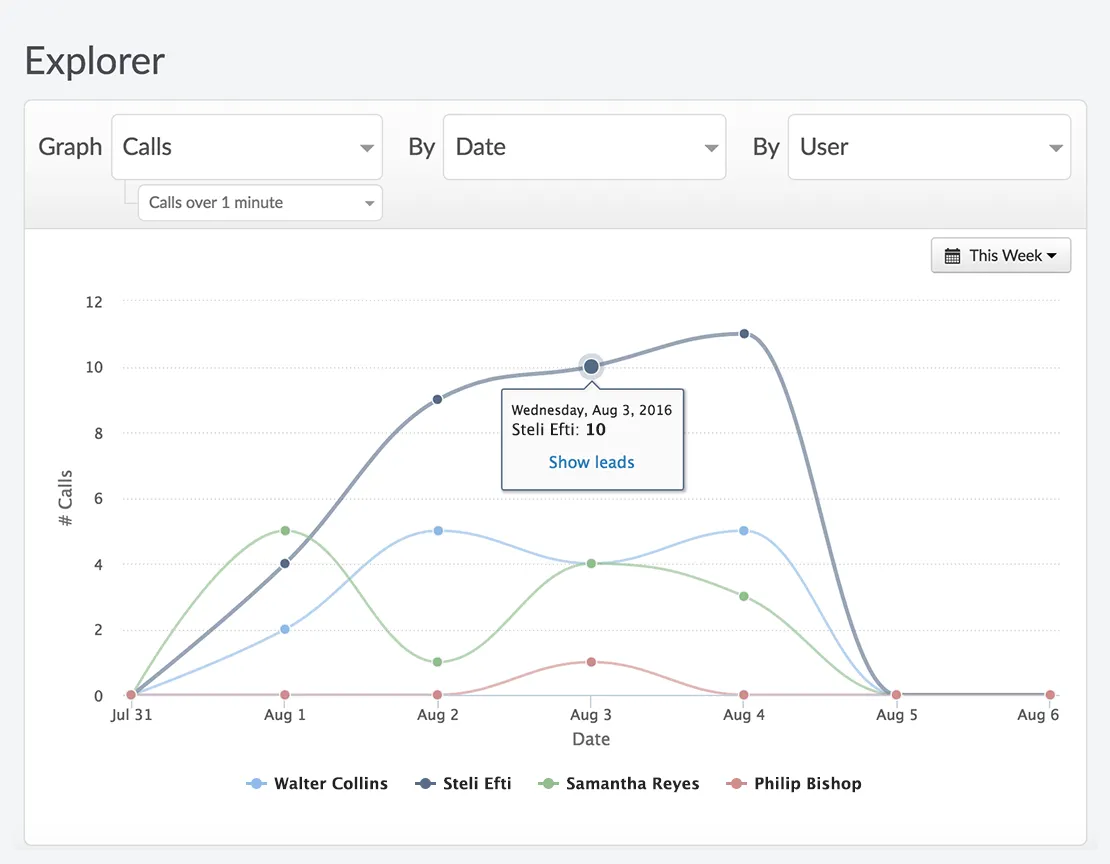Open the Calls graph type dropdown
The height and width of the screenshot is (864, 1110).
point(246,146)
